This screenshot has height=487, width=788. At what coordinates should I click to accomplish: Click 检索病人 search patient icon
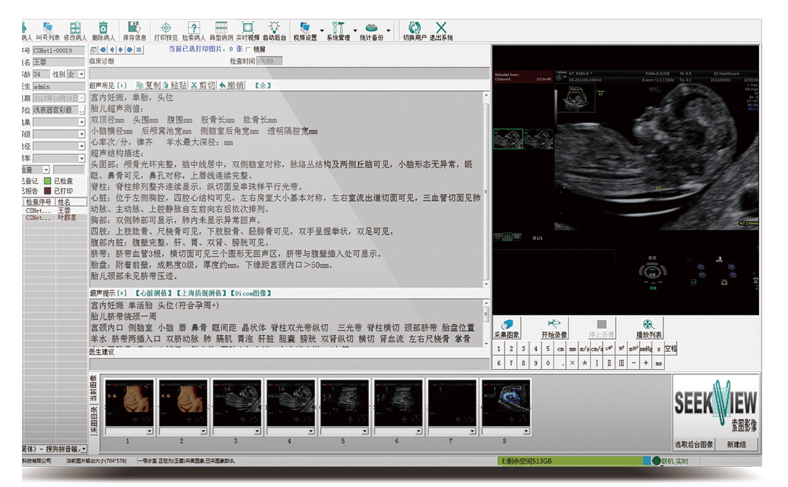(x=193, y=31)
